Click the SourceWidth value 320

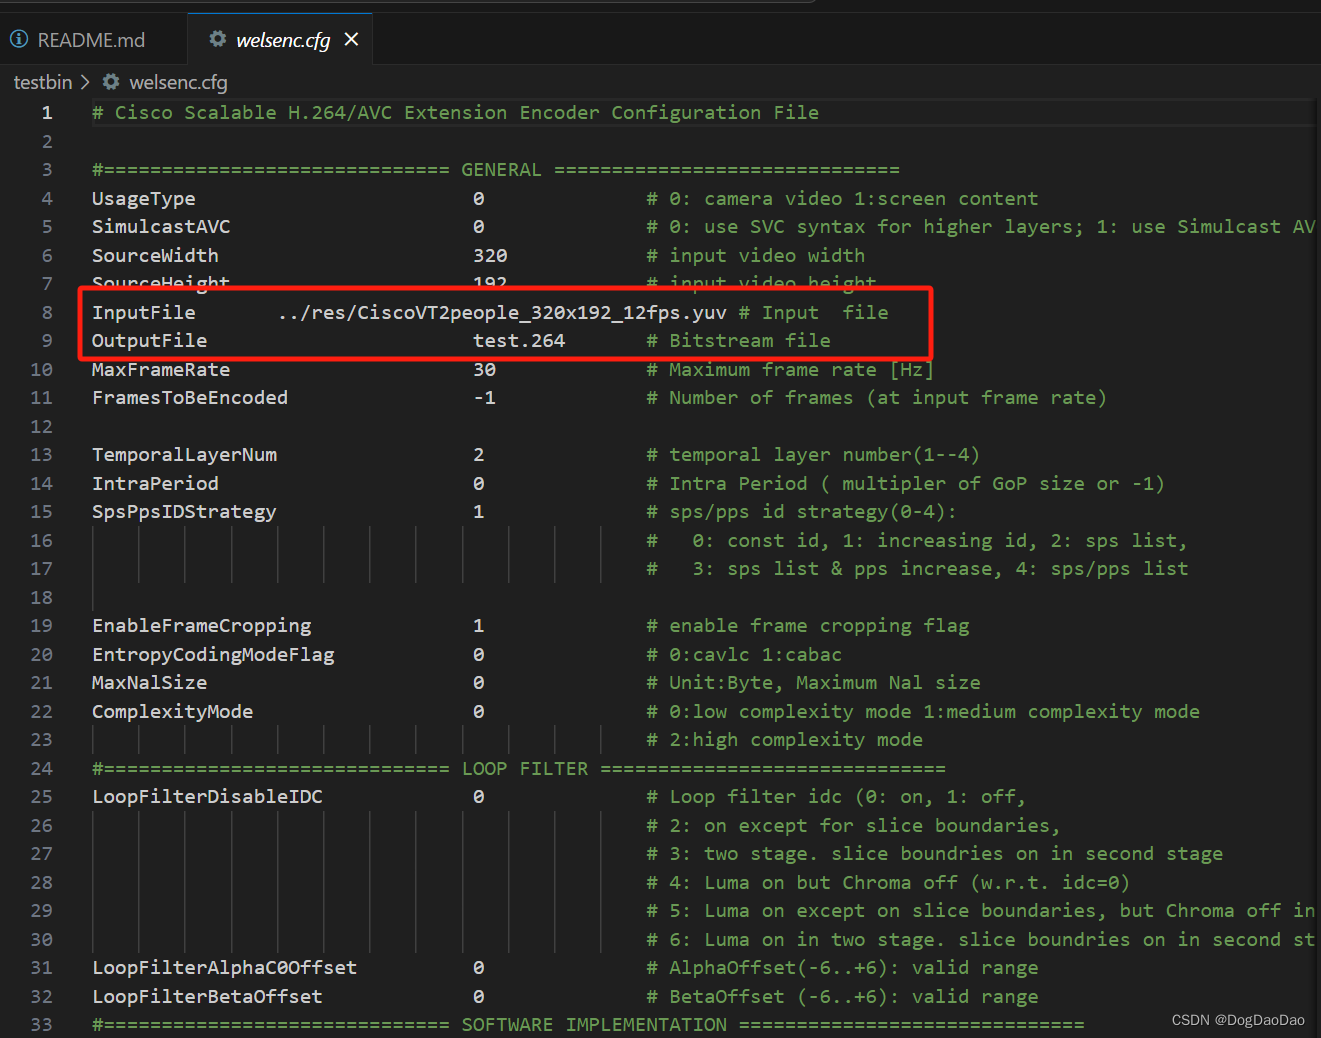490,256
